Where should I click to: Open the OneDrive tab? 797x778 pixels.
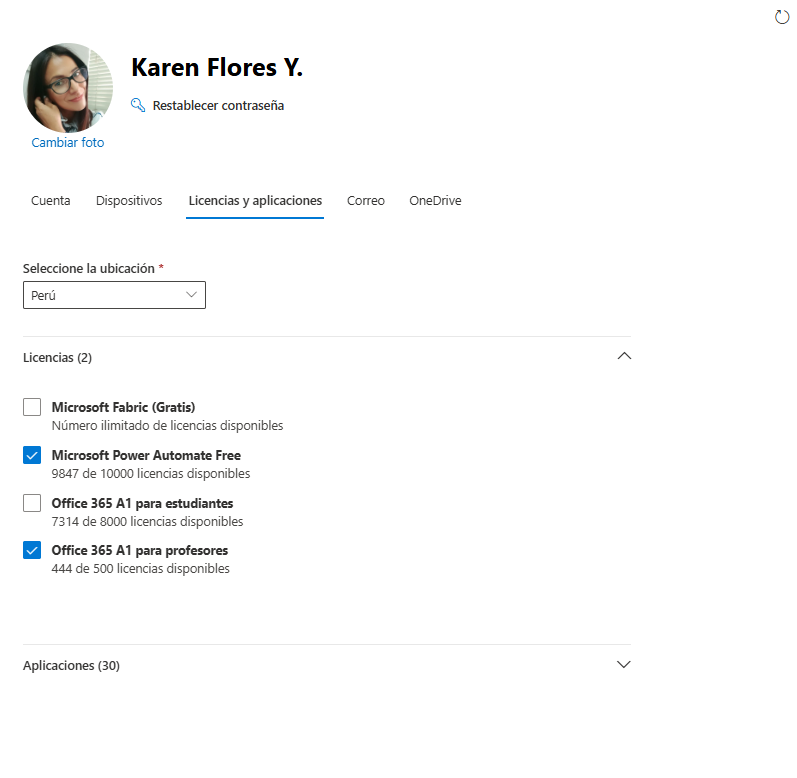(436, 201)
